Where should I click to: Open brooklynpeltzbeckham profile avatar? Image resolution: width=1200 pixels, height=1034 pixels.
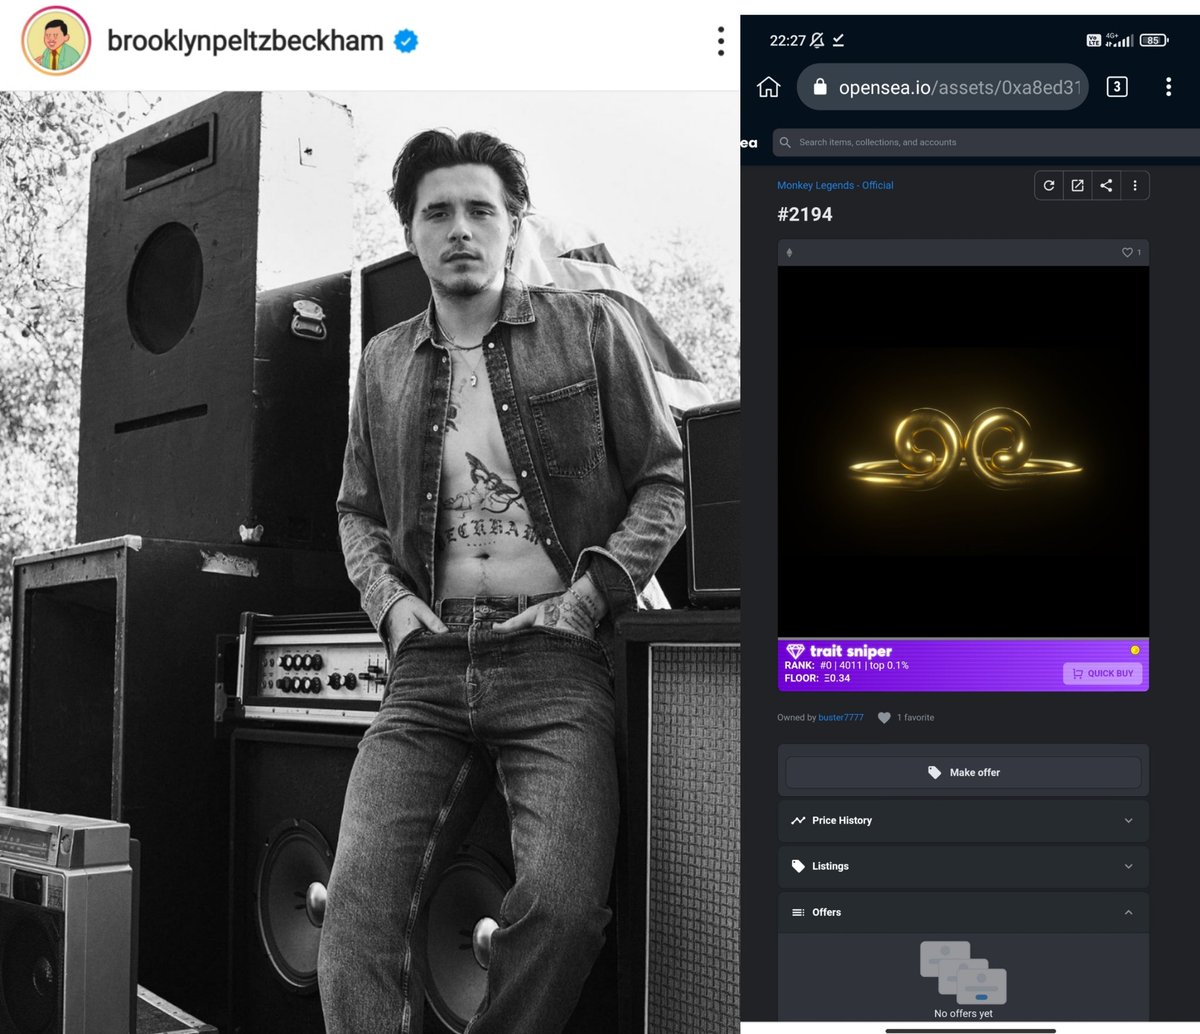tap(57, 42)
